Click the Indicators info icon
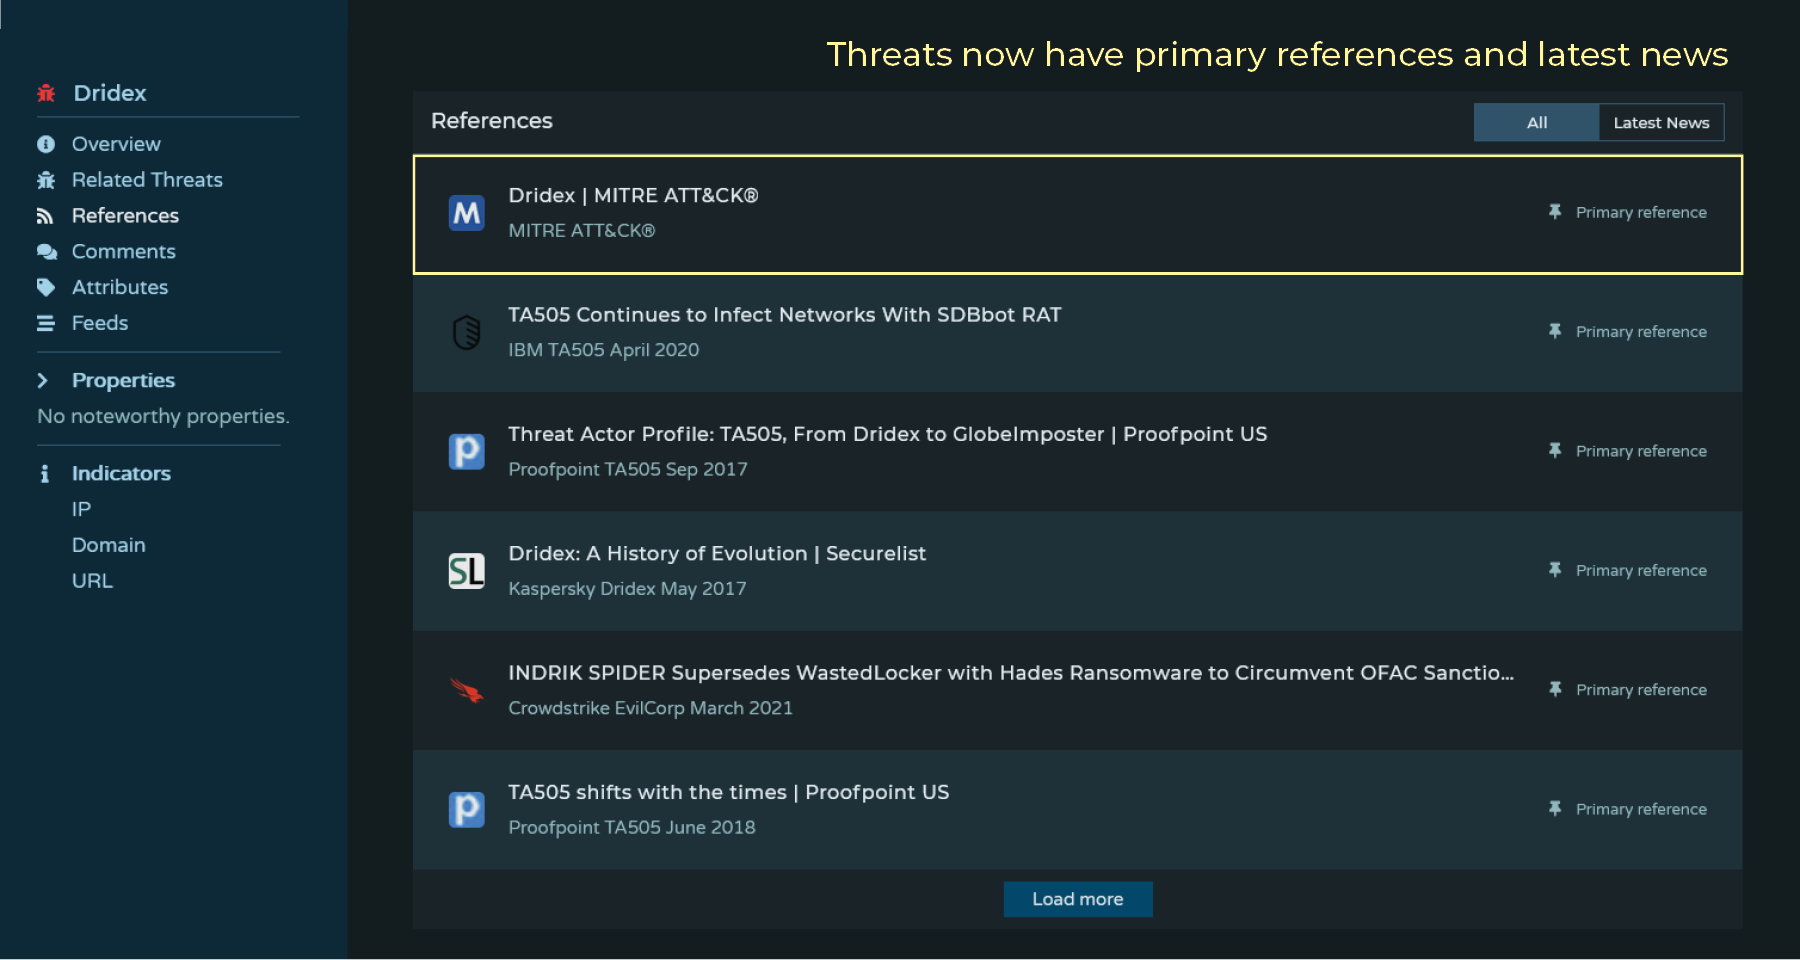Screen dimensions: 1800x960 (44, 474)
